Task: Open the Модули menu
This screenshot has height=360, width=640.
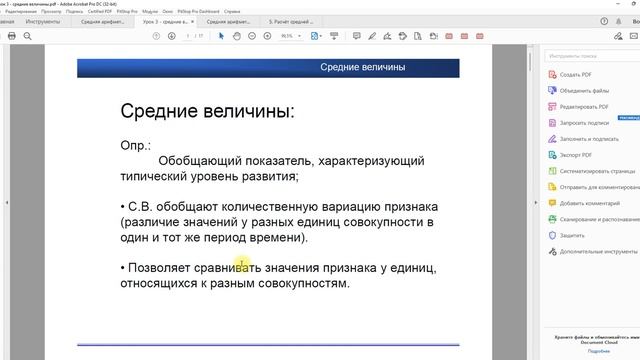Action: (150, 11)
